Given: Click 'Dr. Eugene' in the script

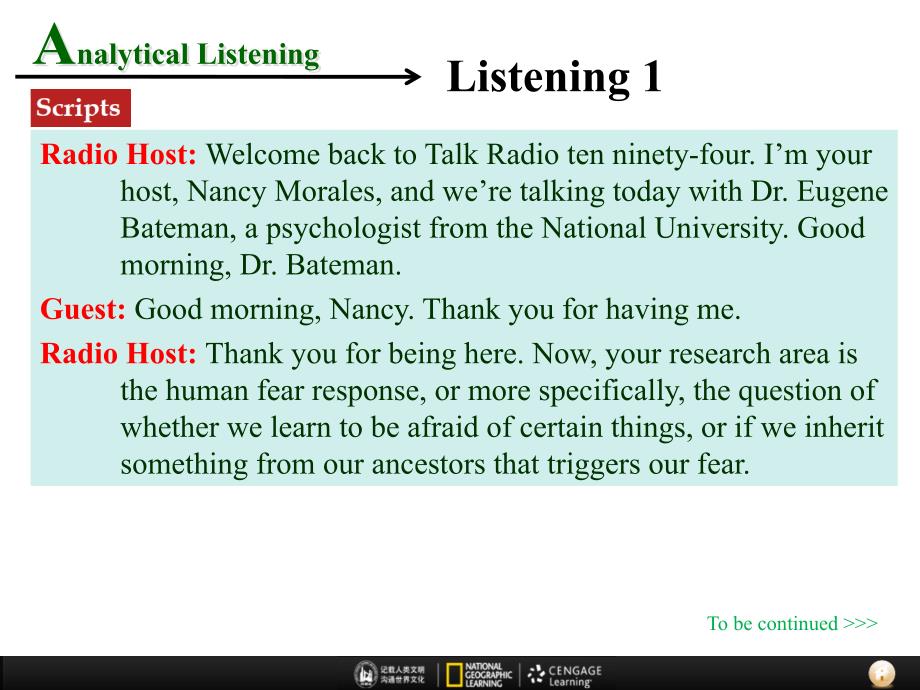Looking at the screenshot, I should click(x=801, y=192).
